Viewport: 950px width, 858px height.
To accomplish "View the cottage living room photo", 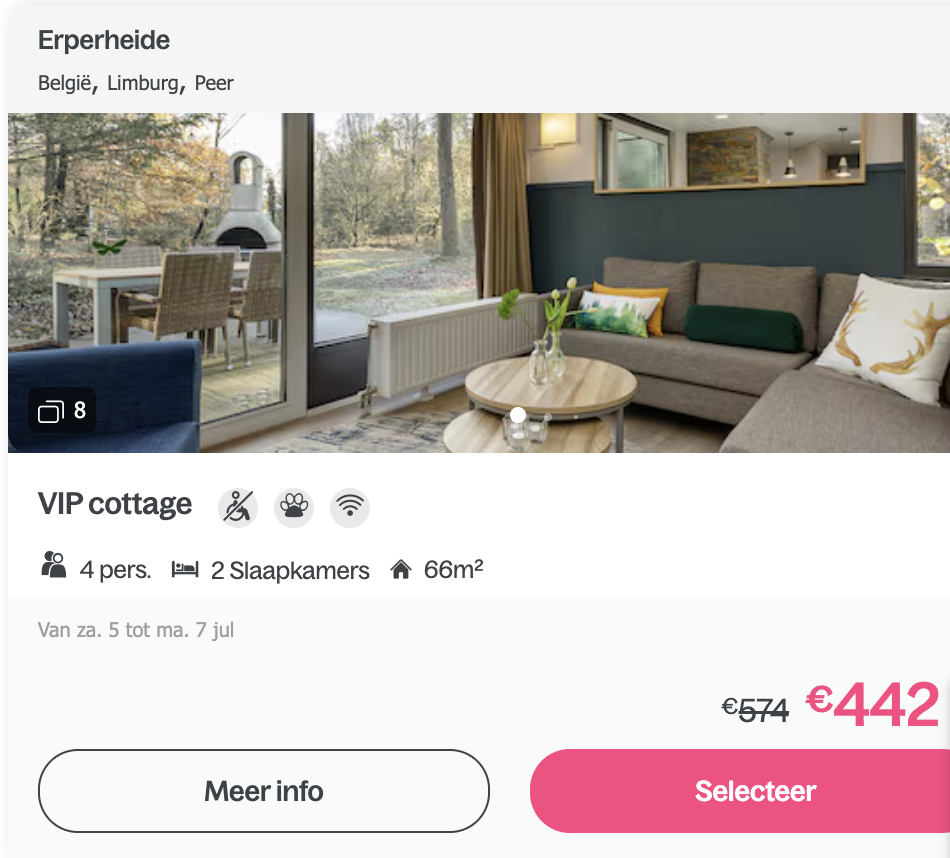I will click(479, 282).
